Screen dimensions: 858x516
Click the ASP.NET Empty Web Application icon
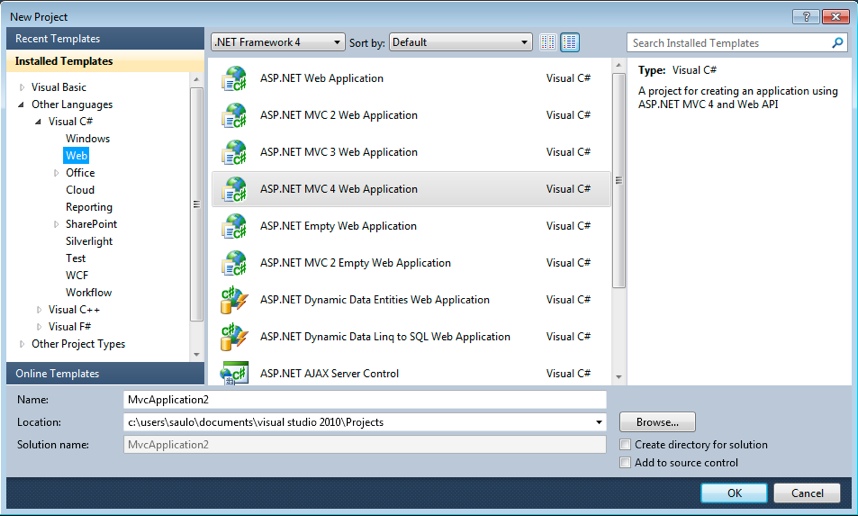click(x=234, y=227)
